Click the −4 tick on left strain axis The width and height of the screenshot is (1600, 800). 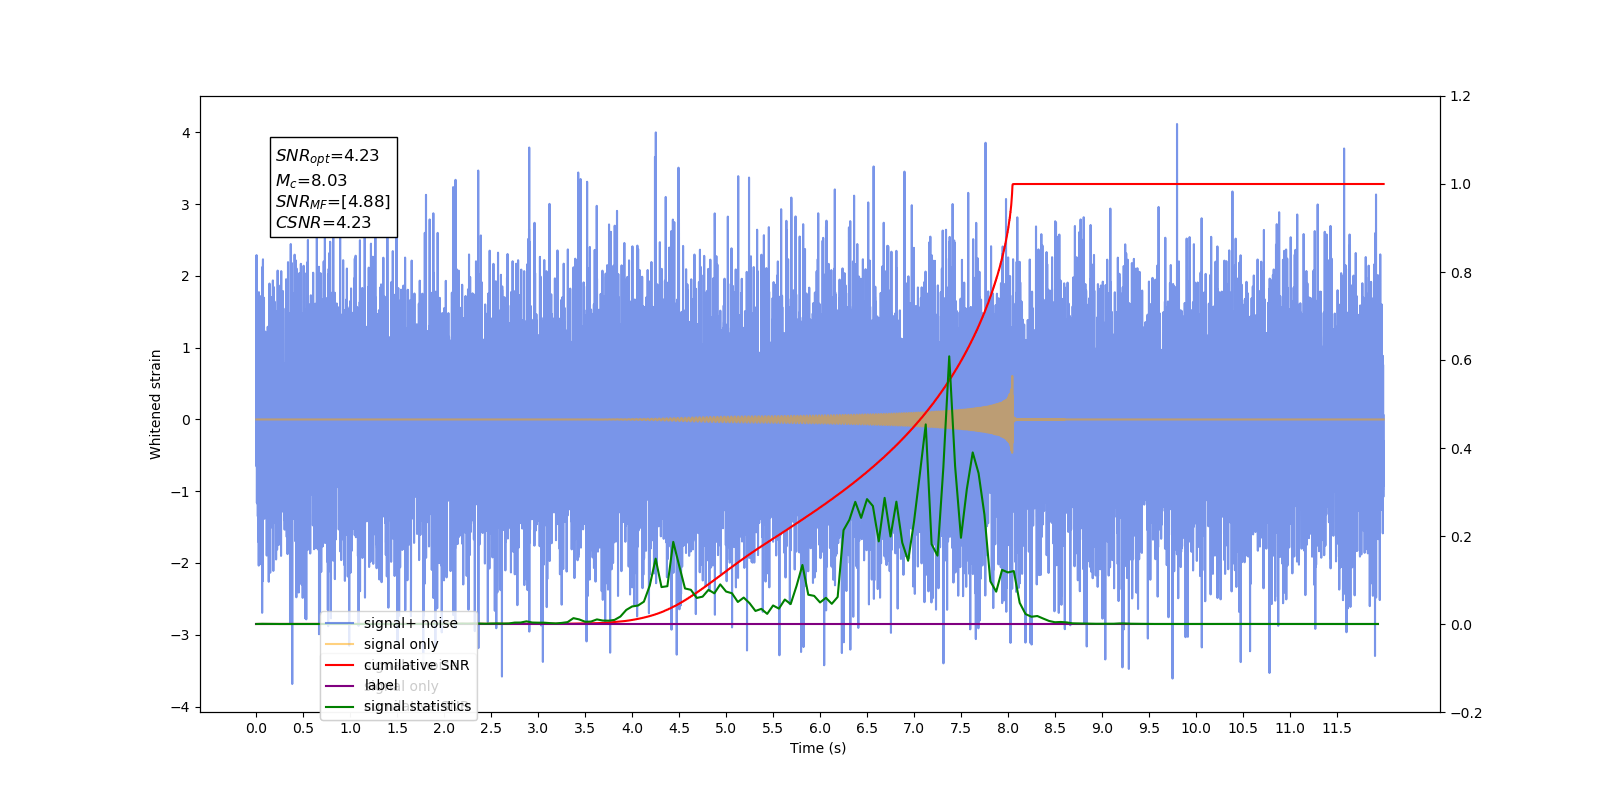click(x=180, y=707)
